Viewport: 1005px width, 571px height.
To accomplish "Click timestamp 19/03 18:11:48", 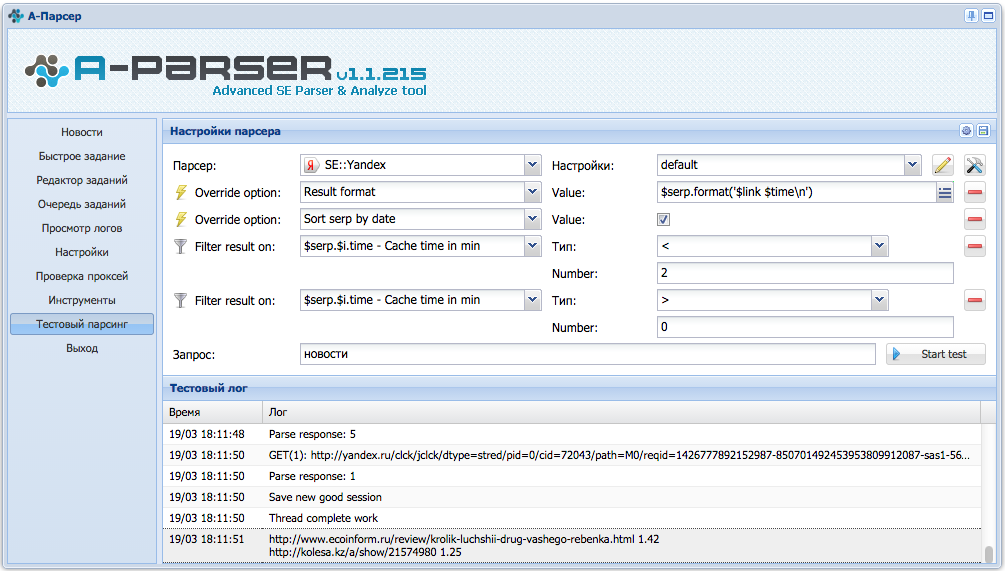I will pos(206,434).
